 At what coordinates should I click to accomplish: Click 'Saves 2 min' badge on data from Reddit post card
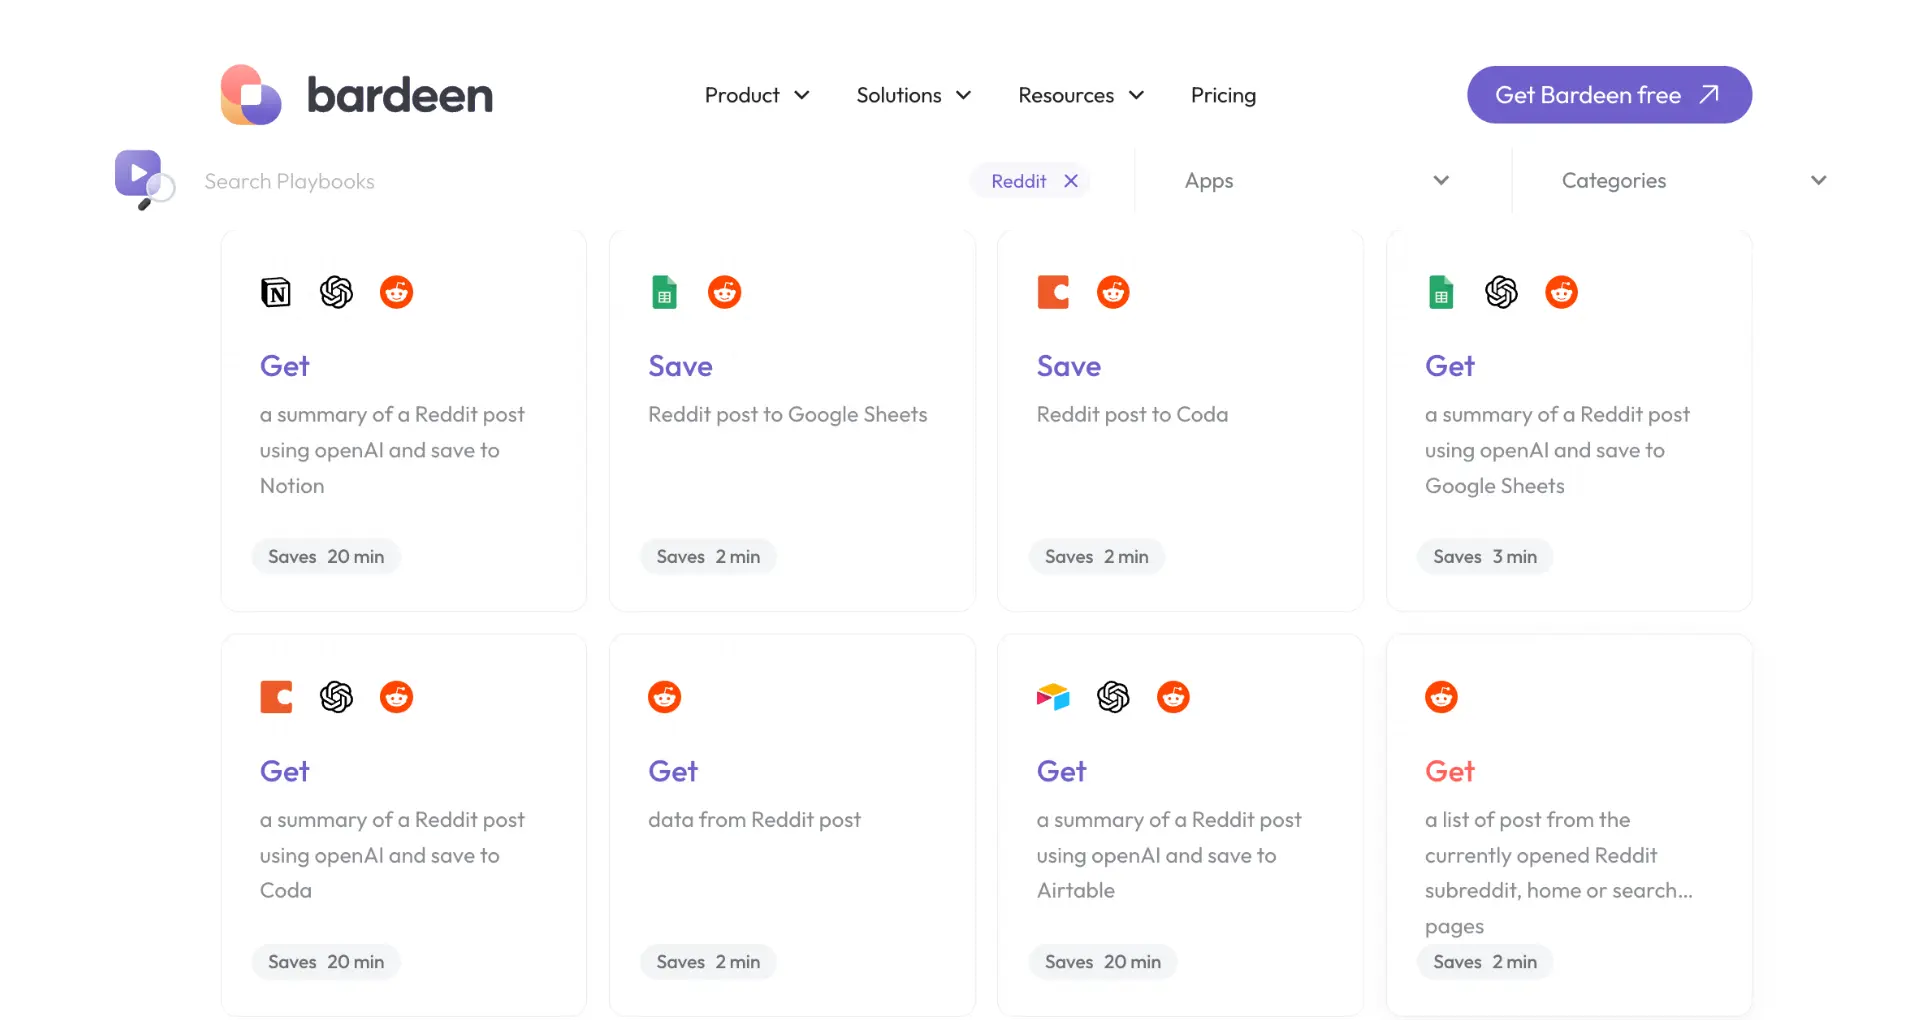[x=708, y=962]
